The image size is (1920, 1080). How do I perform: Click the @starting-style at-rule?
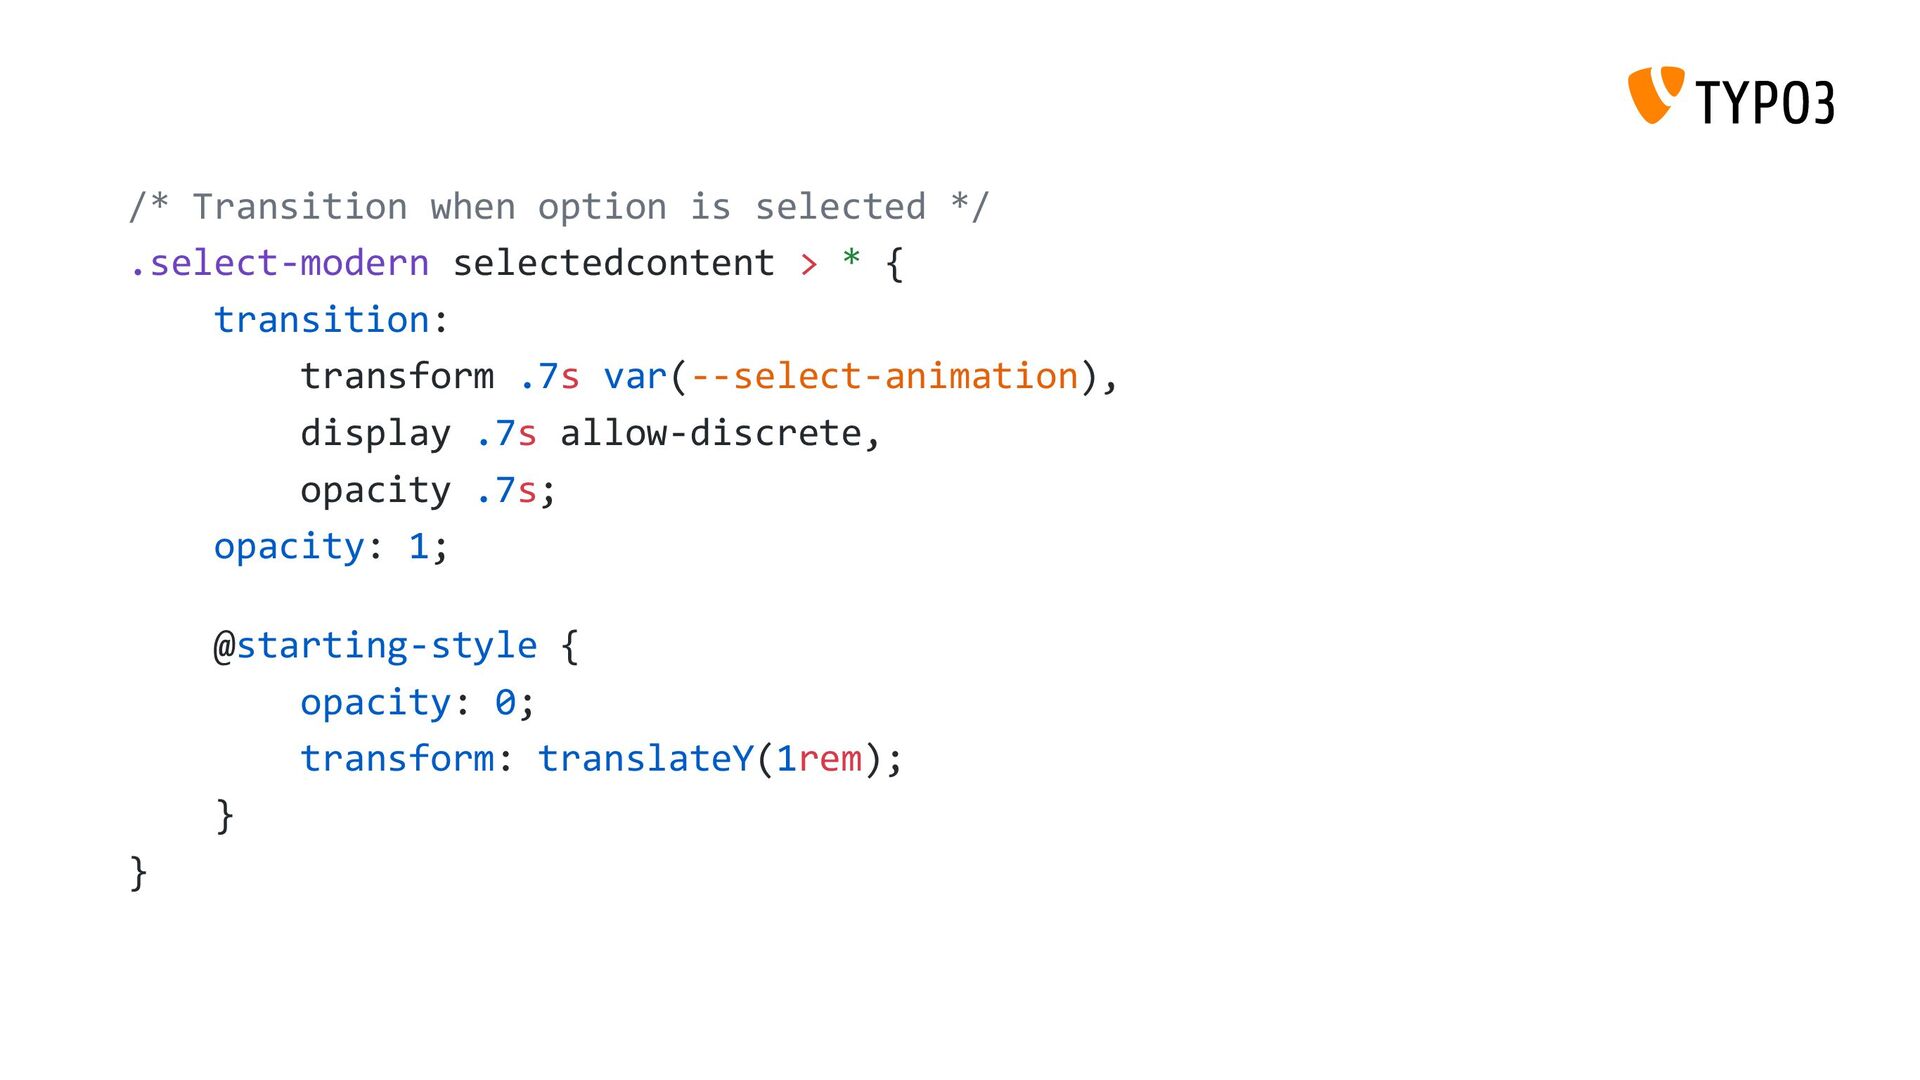tap(376, 645)
